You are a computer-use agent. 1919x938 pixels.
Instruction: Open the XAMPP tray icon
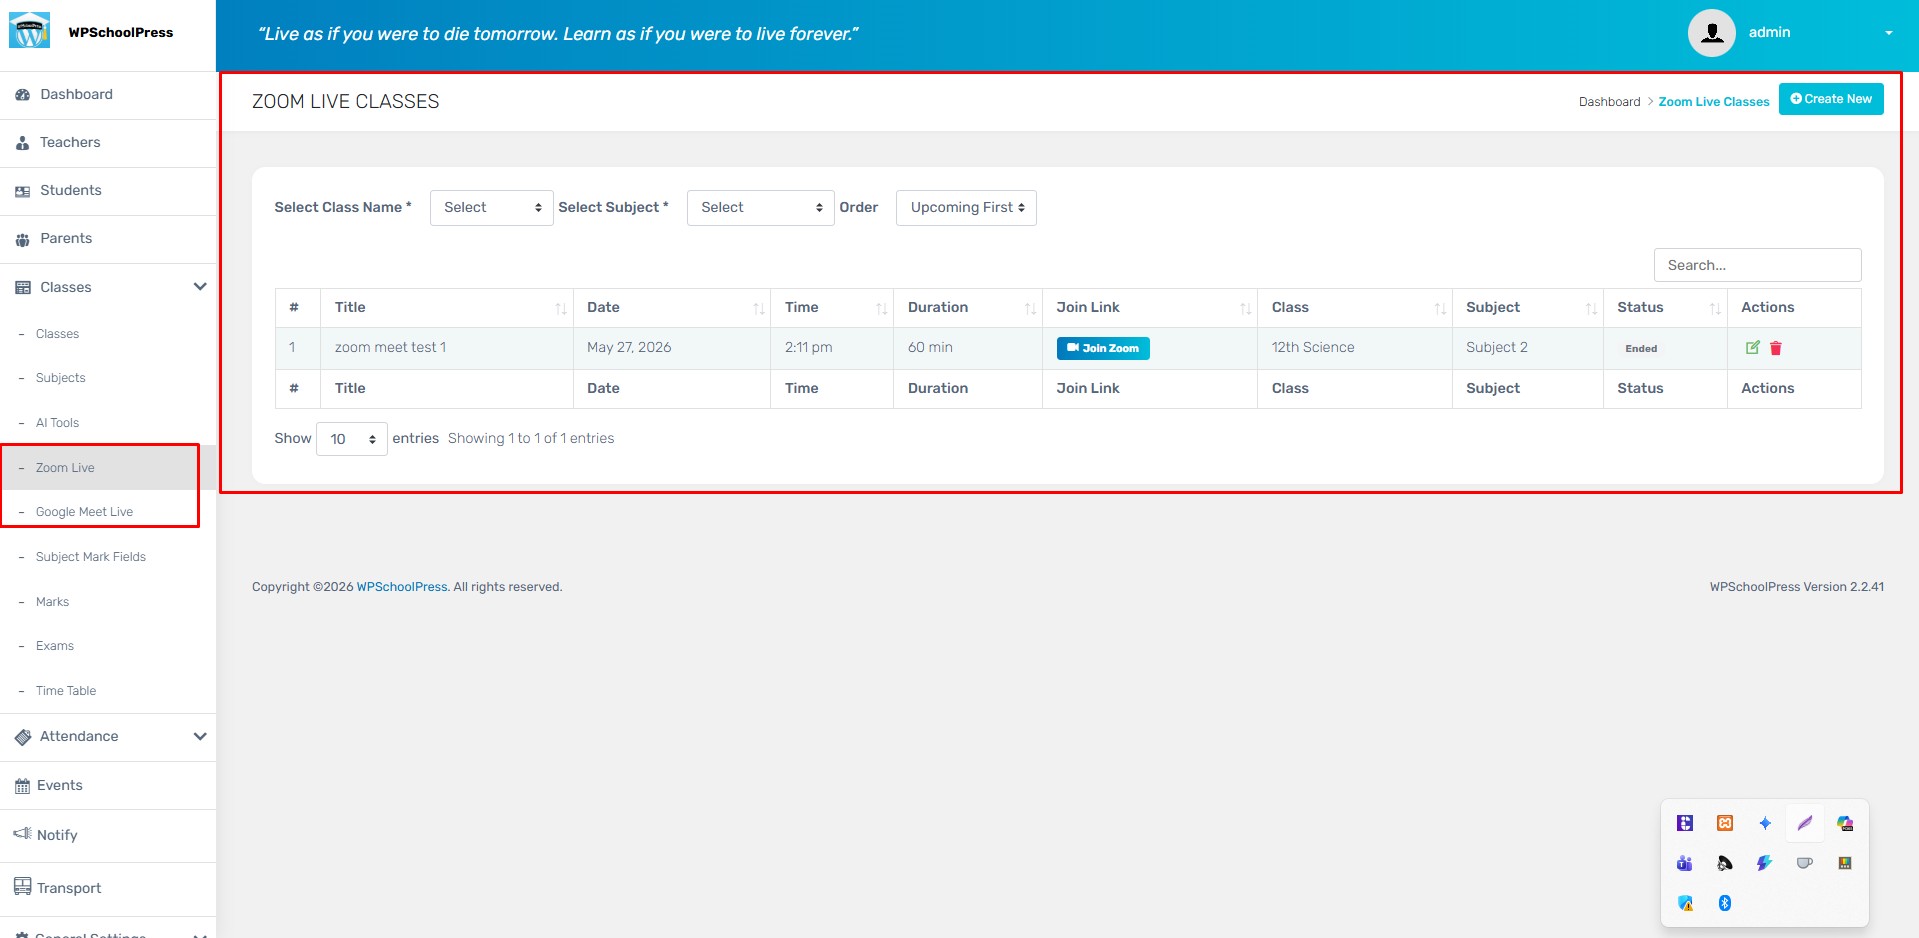(x=1725, y=823)
